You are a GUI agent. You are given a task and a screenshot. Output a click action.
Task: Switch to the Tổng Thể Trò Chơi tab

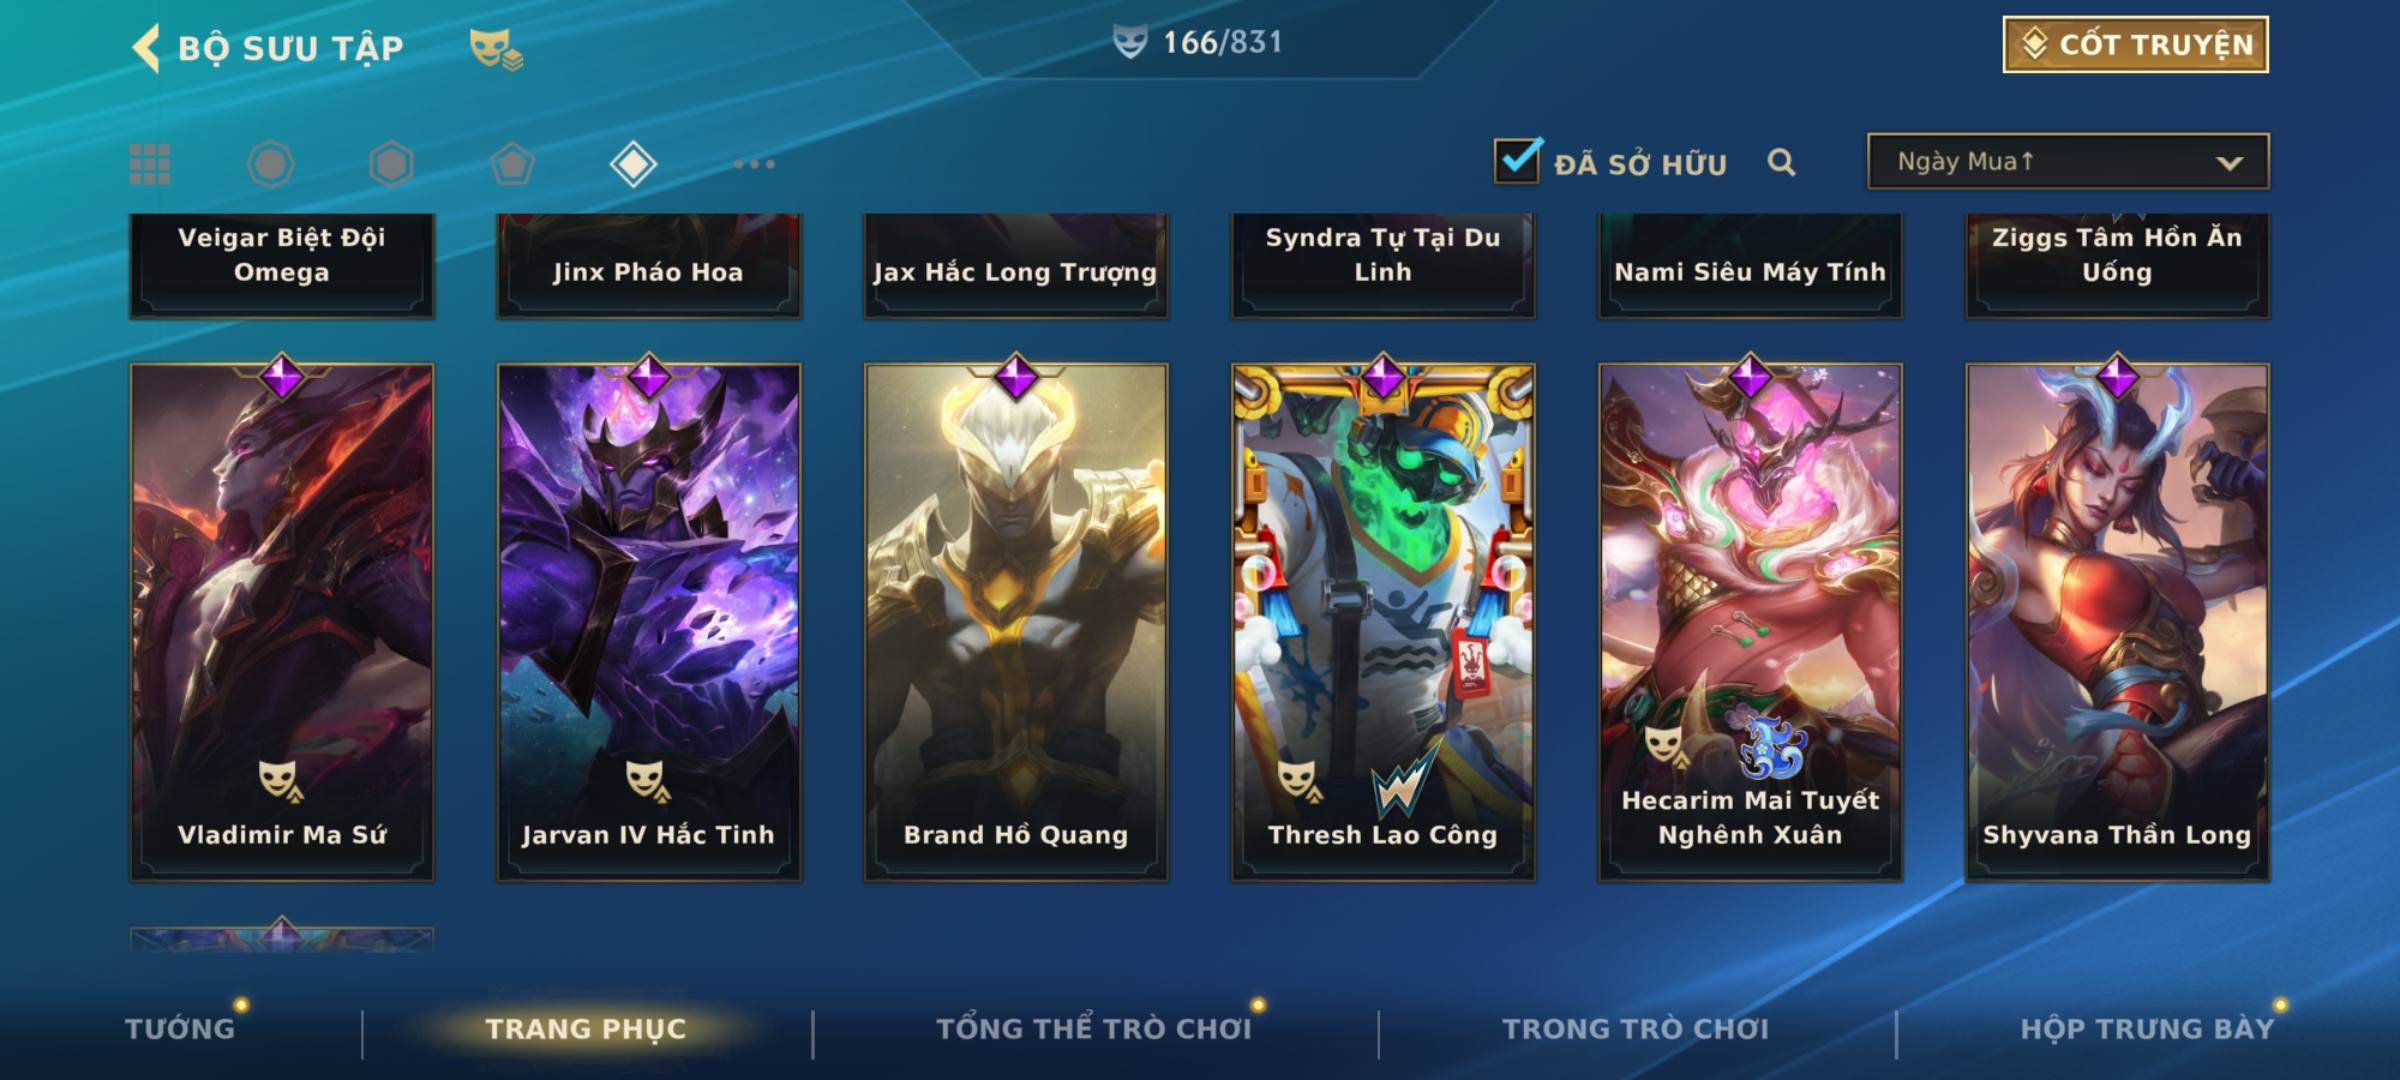tap(1094, 1029)
